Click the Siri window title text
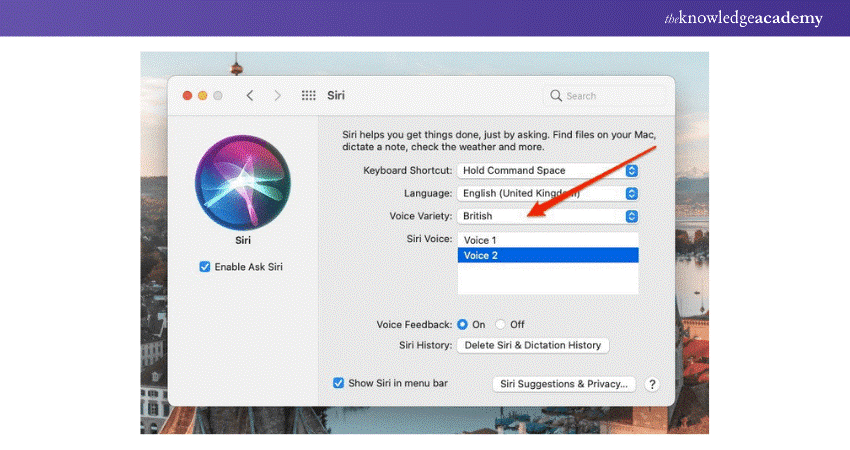This screenshot has height=450, width=850. pos(336,95)
